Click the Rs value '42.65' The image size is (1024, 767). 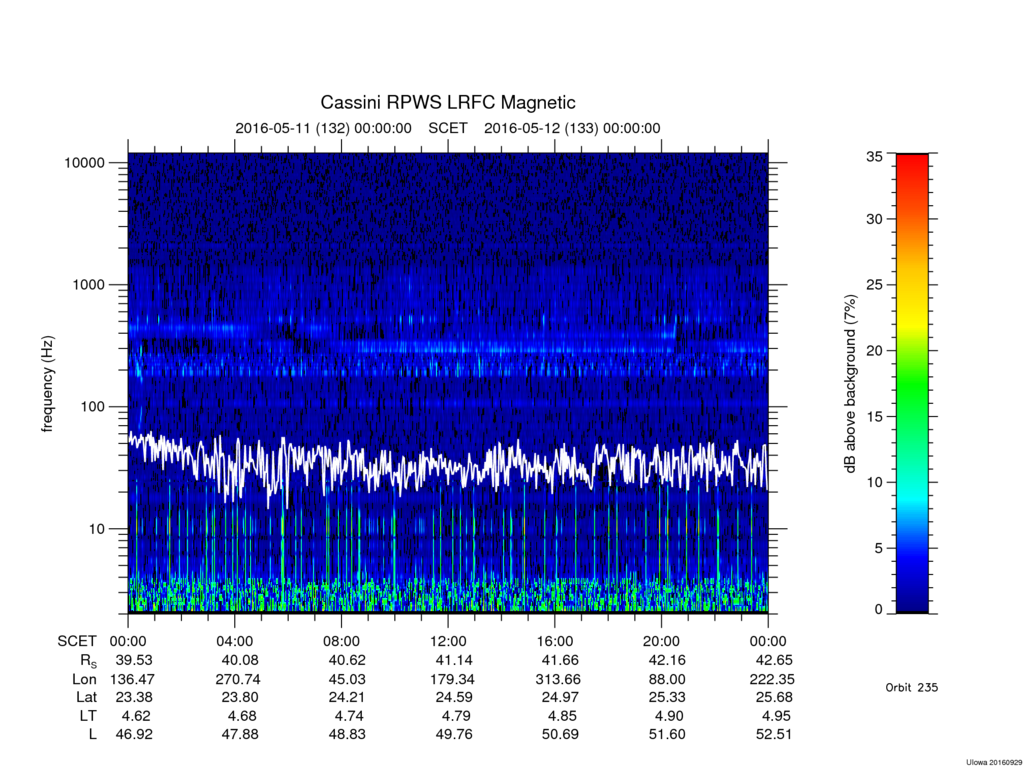[x=774, y=661]
